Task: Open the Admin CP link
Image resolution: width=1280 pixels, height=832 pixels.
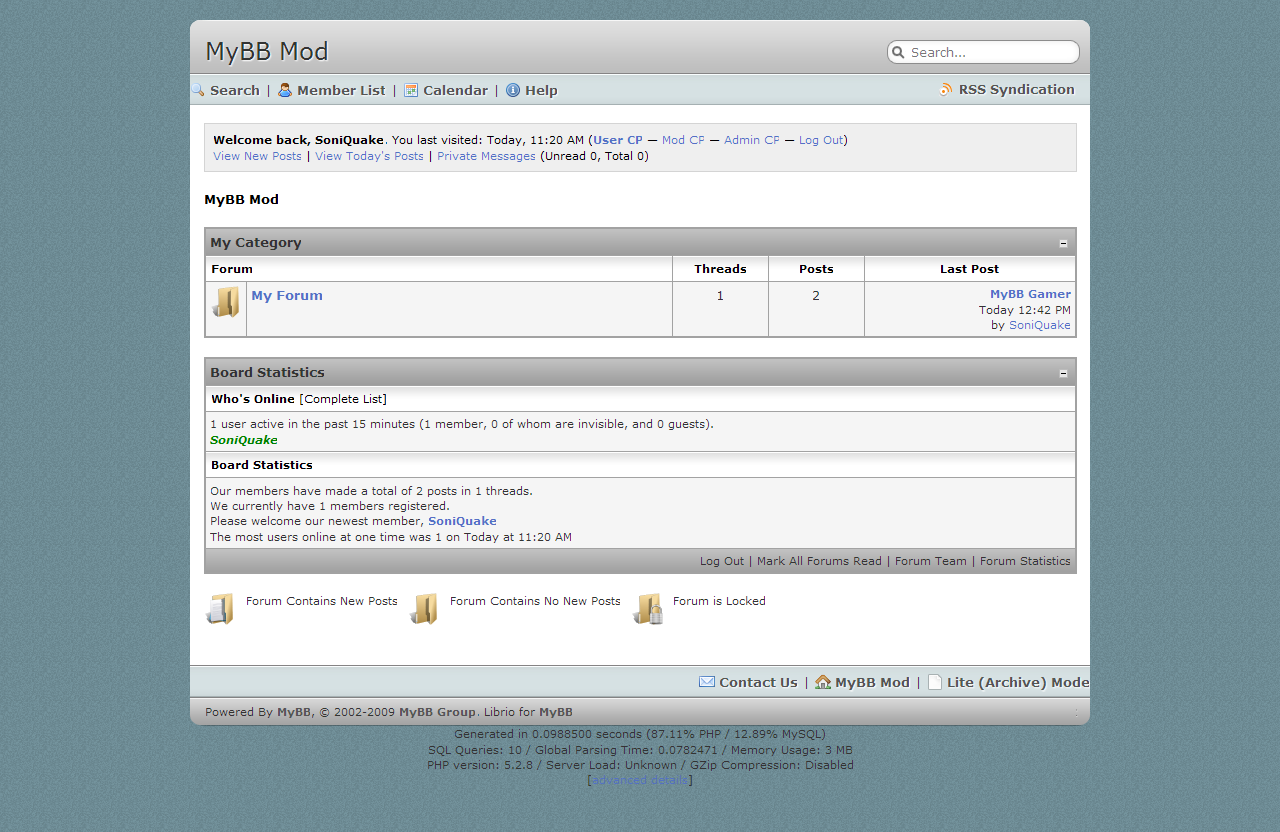Action: pyautogui.click(x=751, y=140)
